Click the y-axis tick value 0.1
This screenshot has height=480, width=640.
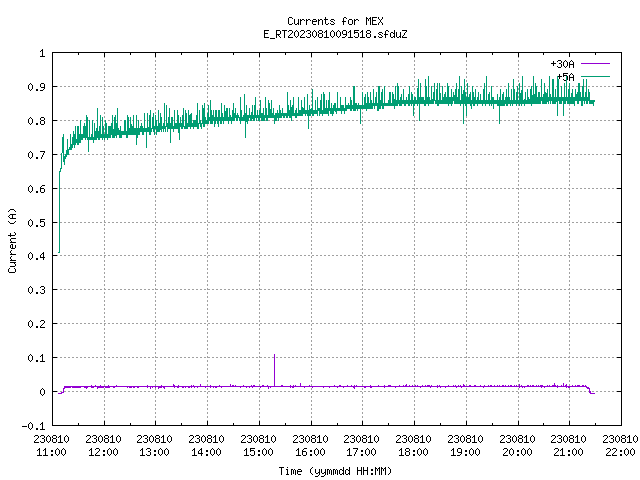[x=36, y=358]
